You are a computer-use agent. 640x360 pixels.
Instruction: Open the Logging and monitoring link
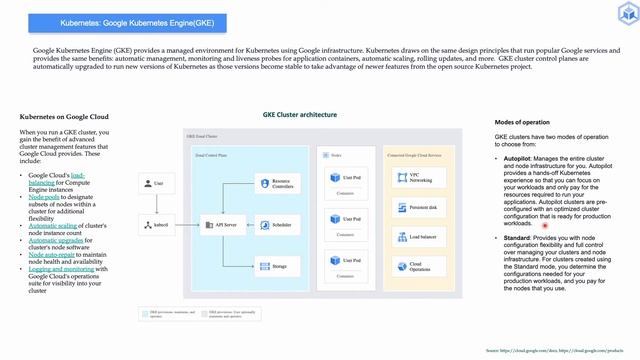tap(61, 269)
